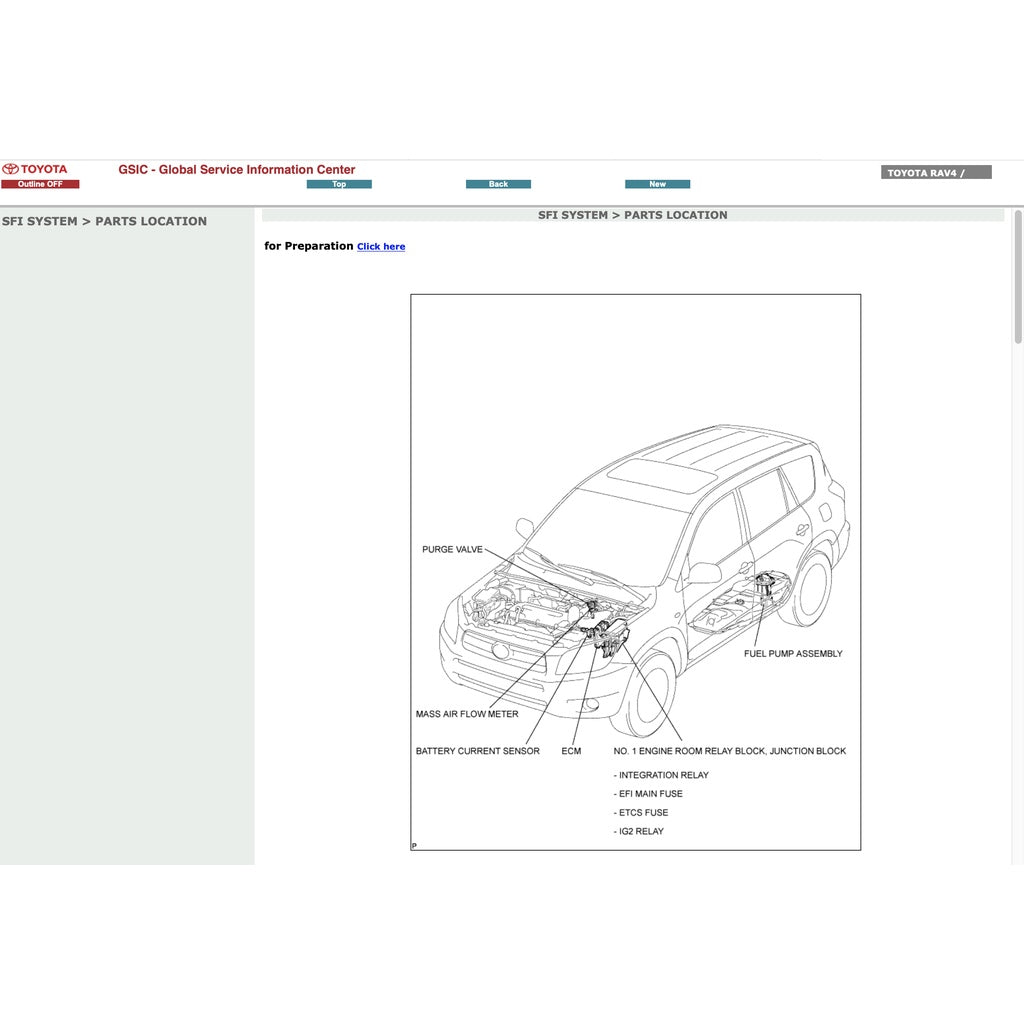Select SFI SYSTEM > PARTS LOCATION in sidebar
This screenshot has height=1024, width=1024.
pos(103,221)
